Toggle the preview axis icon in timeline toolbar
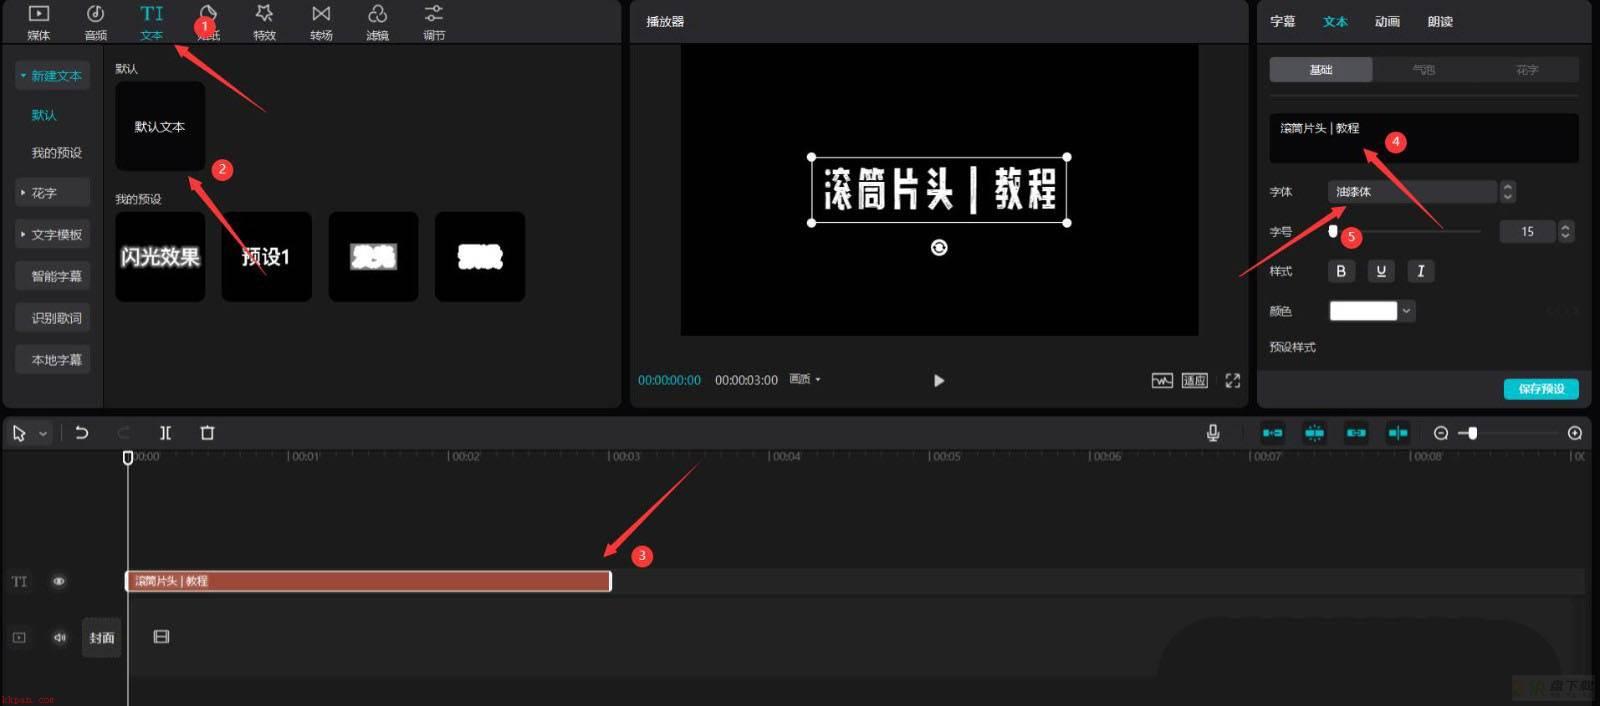Image resolution: width=1600 pixels, height=706 pixels. click(x=1398, y=433)
